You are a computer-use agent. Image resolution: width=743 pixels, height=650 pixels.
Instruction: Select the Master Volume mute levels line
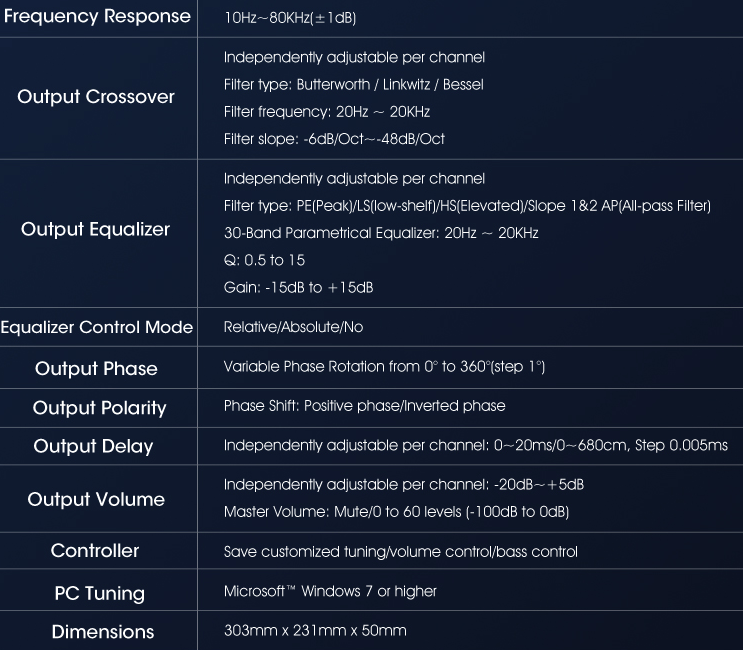click(x=396, y=512)
